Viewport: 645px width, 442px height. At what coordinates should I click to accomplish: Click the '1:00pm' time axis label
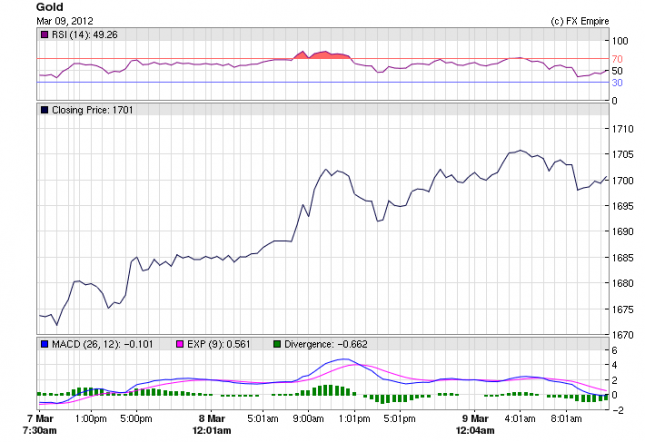(90, 419)
